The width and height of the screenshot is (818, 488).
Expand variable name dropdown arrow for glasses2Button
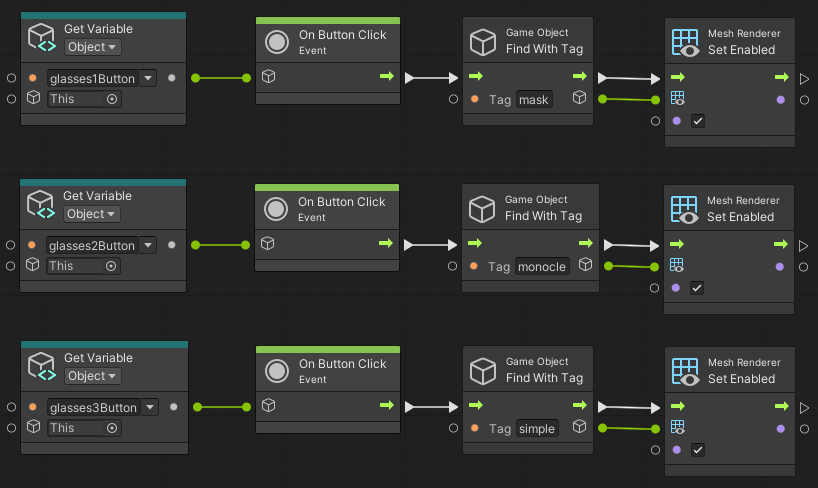click(148, 245)
